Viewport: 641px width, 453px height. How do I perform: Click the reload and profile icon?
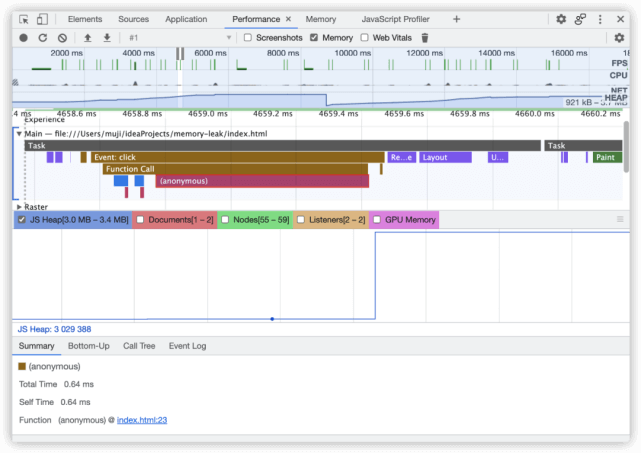(43, 38)
